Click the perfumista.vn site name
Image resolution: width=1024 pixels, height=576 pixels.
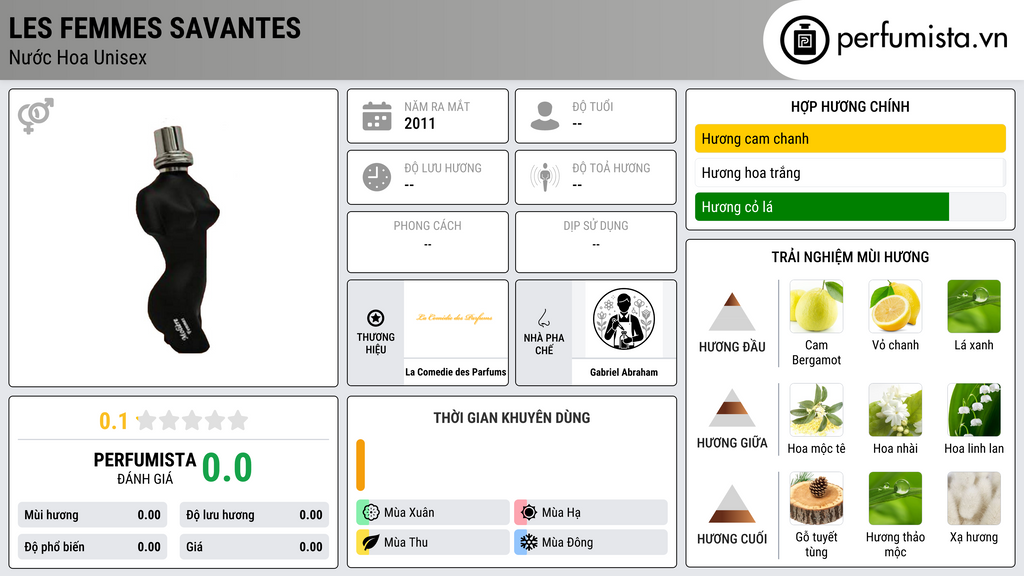pyautogui.click(x=922, y=39)
